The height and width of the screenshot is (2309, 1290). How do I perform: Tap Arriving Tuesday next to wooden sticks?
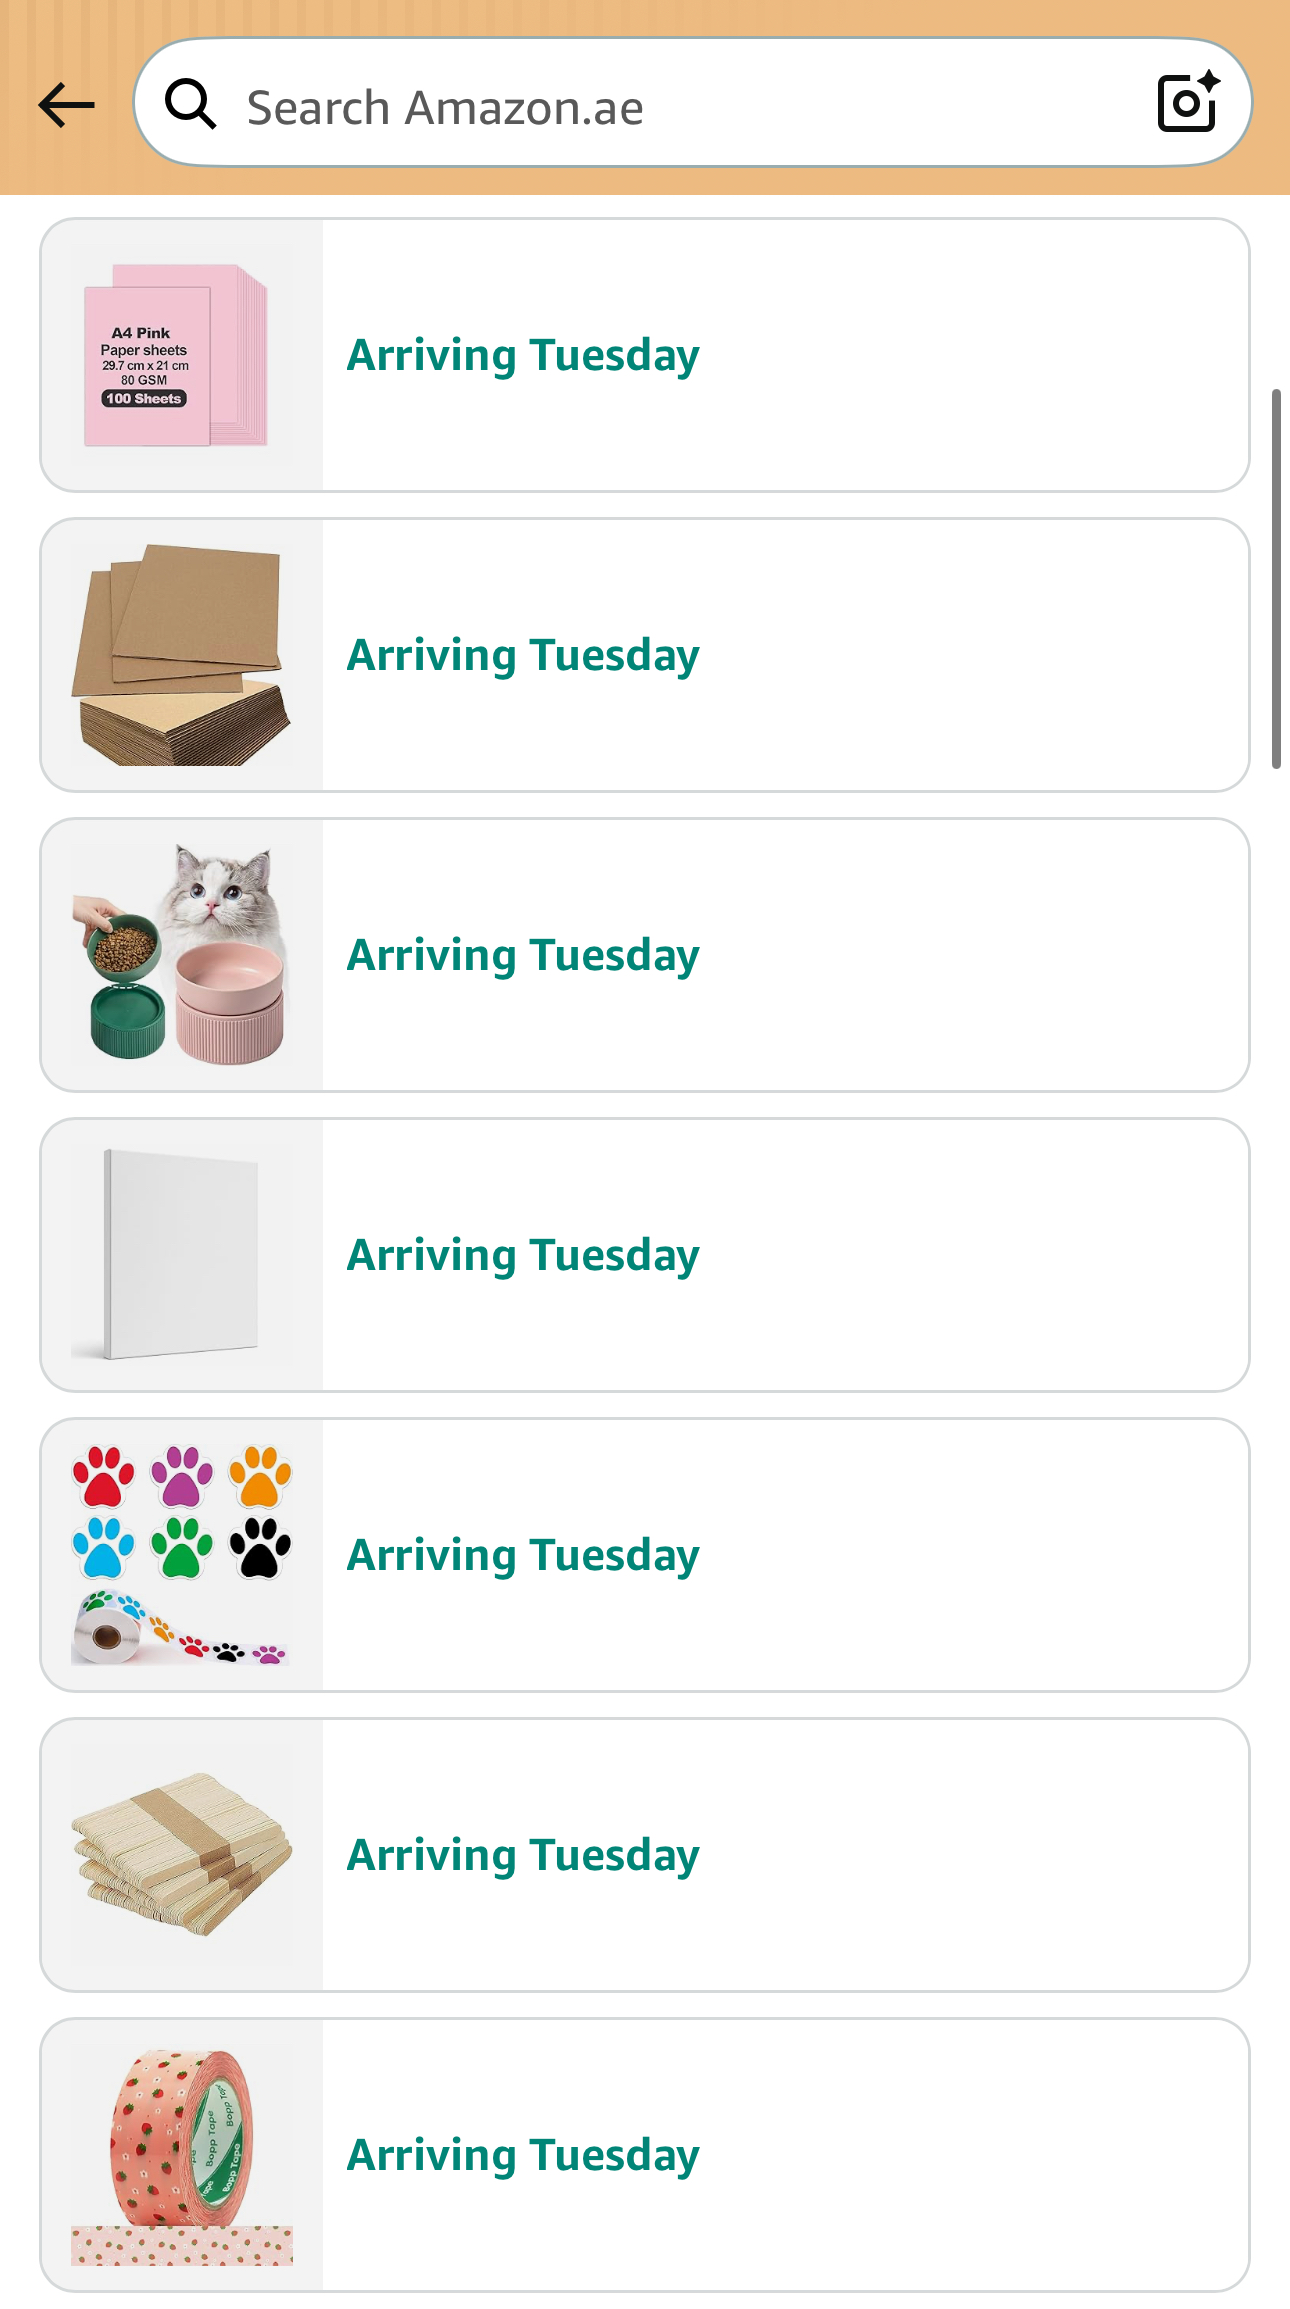coord(523,1856)
